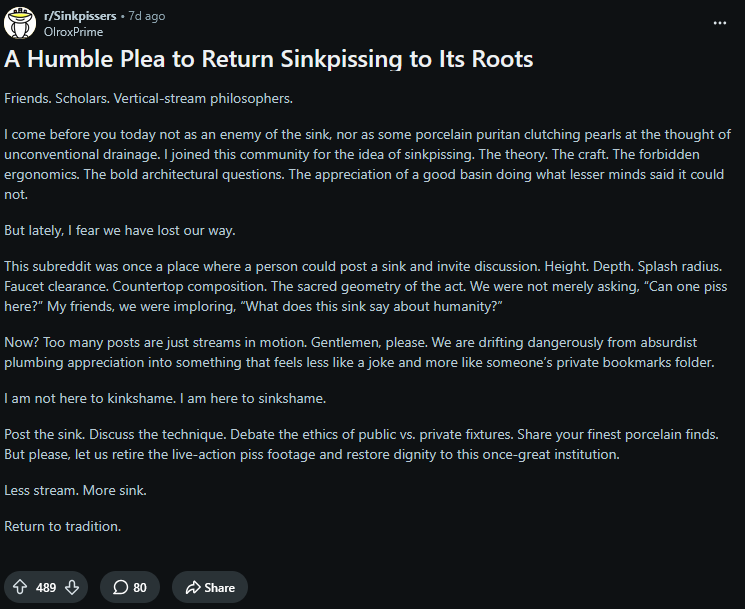
Task: Upvote the post with the up arrow
Action: click(21, 587)
